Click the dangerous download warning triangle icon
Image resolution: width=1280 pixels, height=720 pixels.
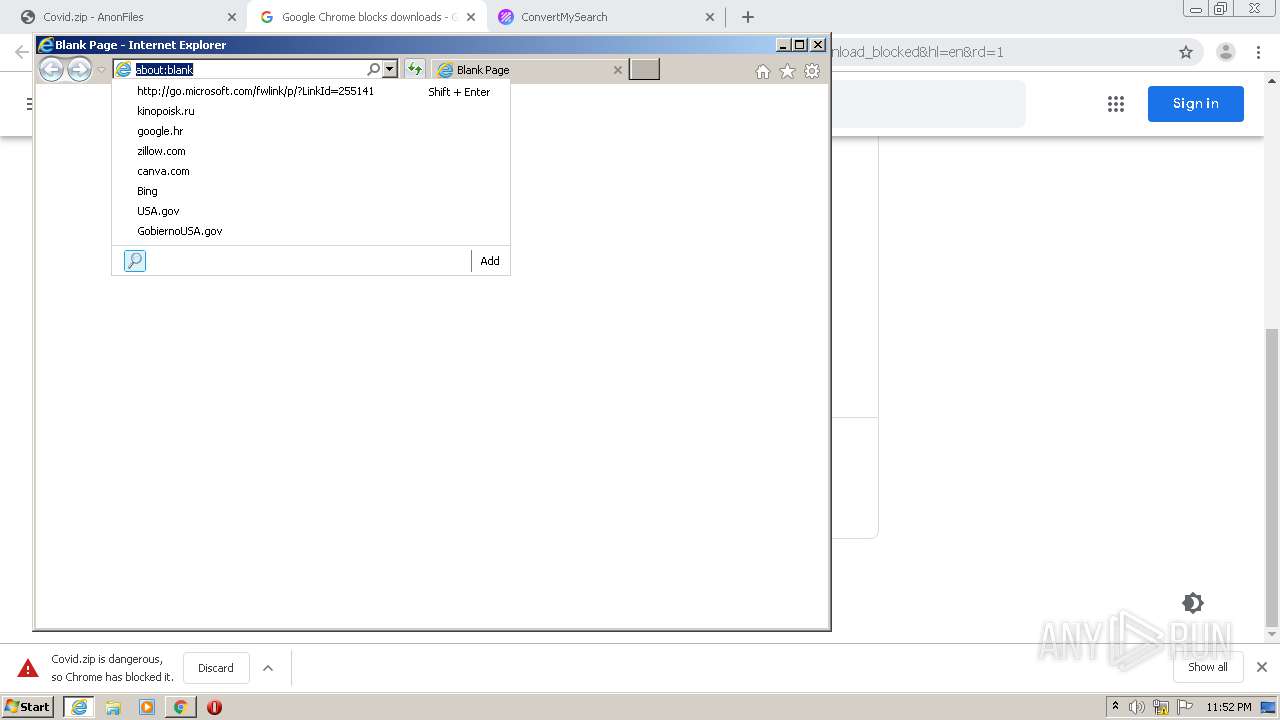(x=28, y=668)
